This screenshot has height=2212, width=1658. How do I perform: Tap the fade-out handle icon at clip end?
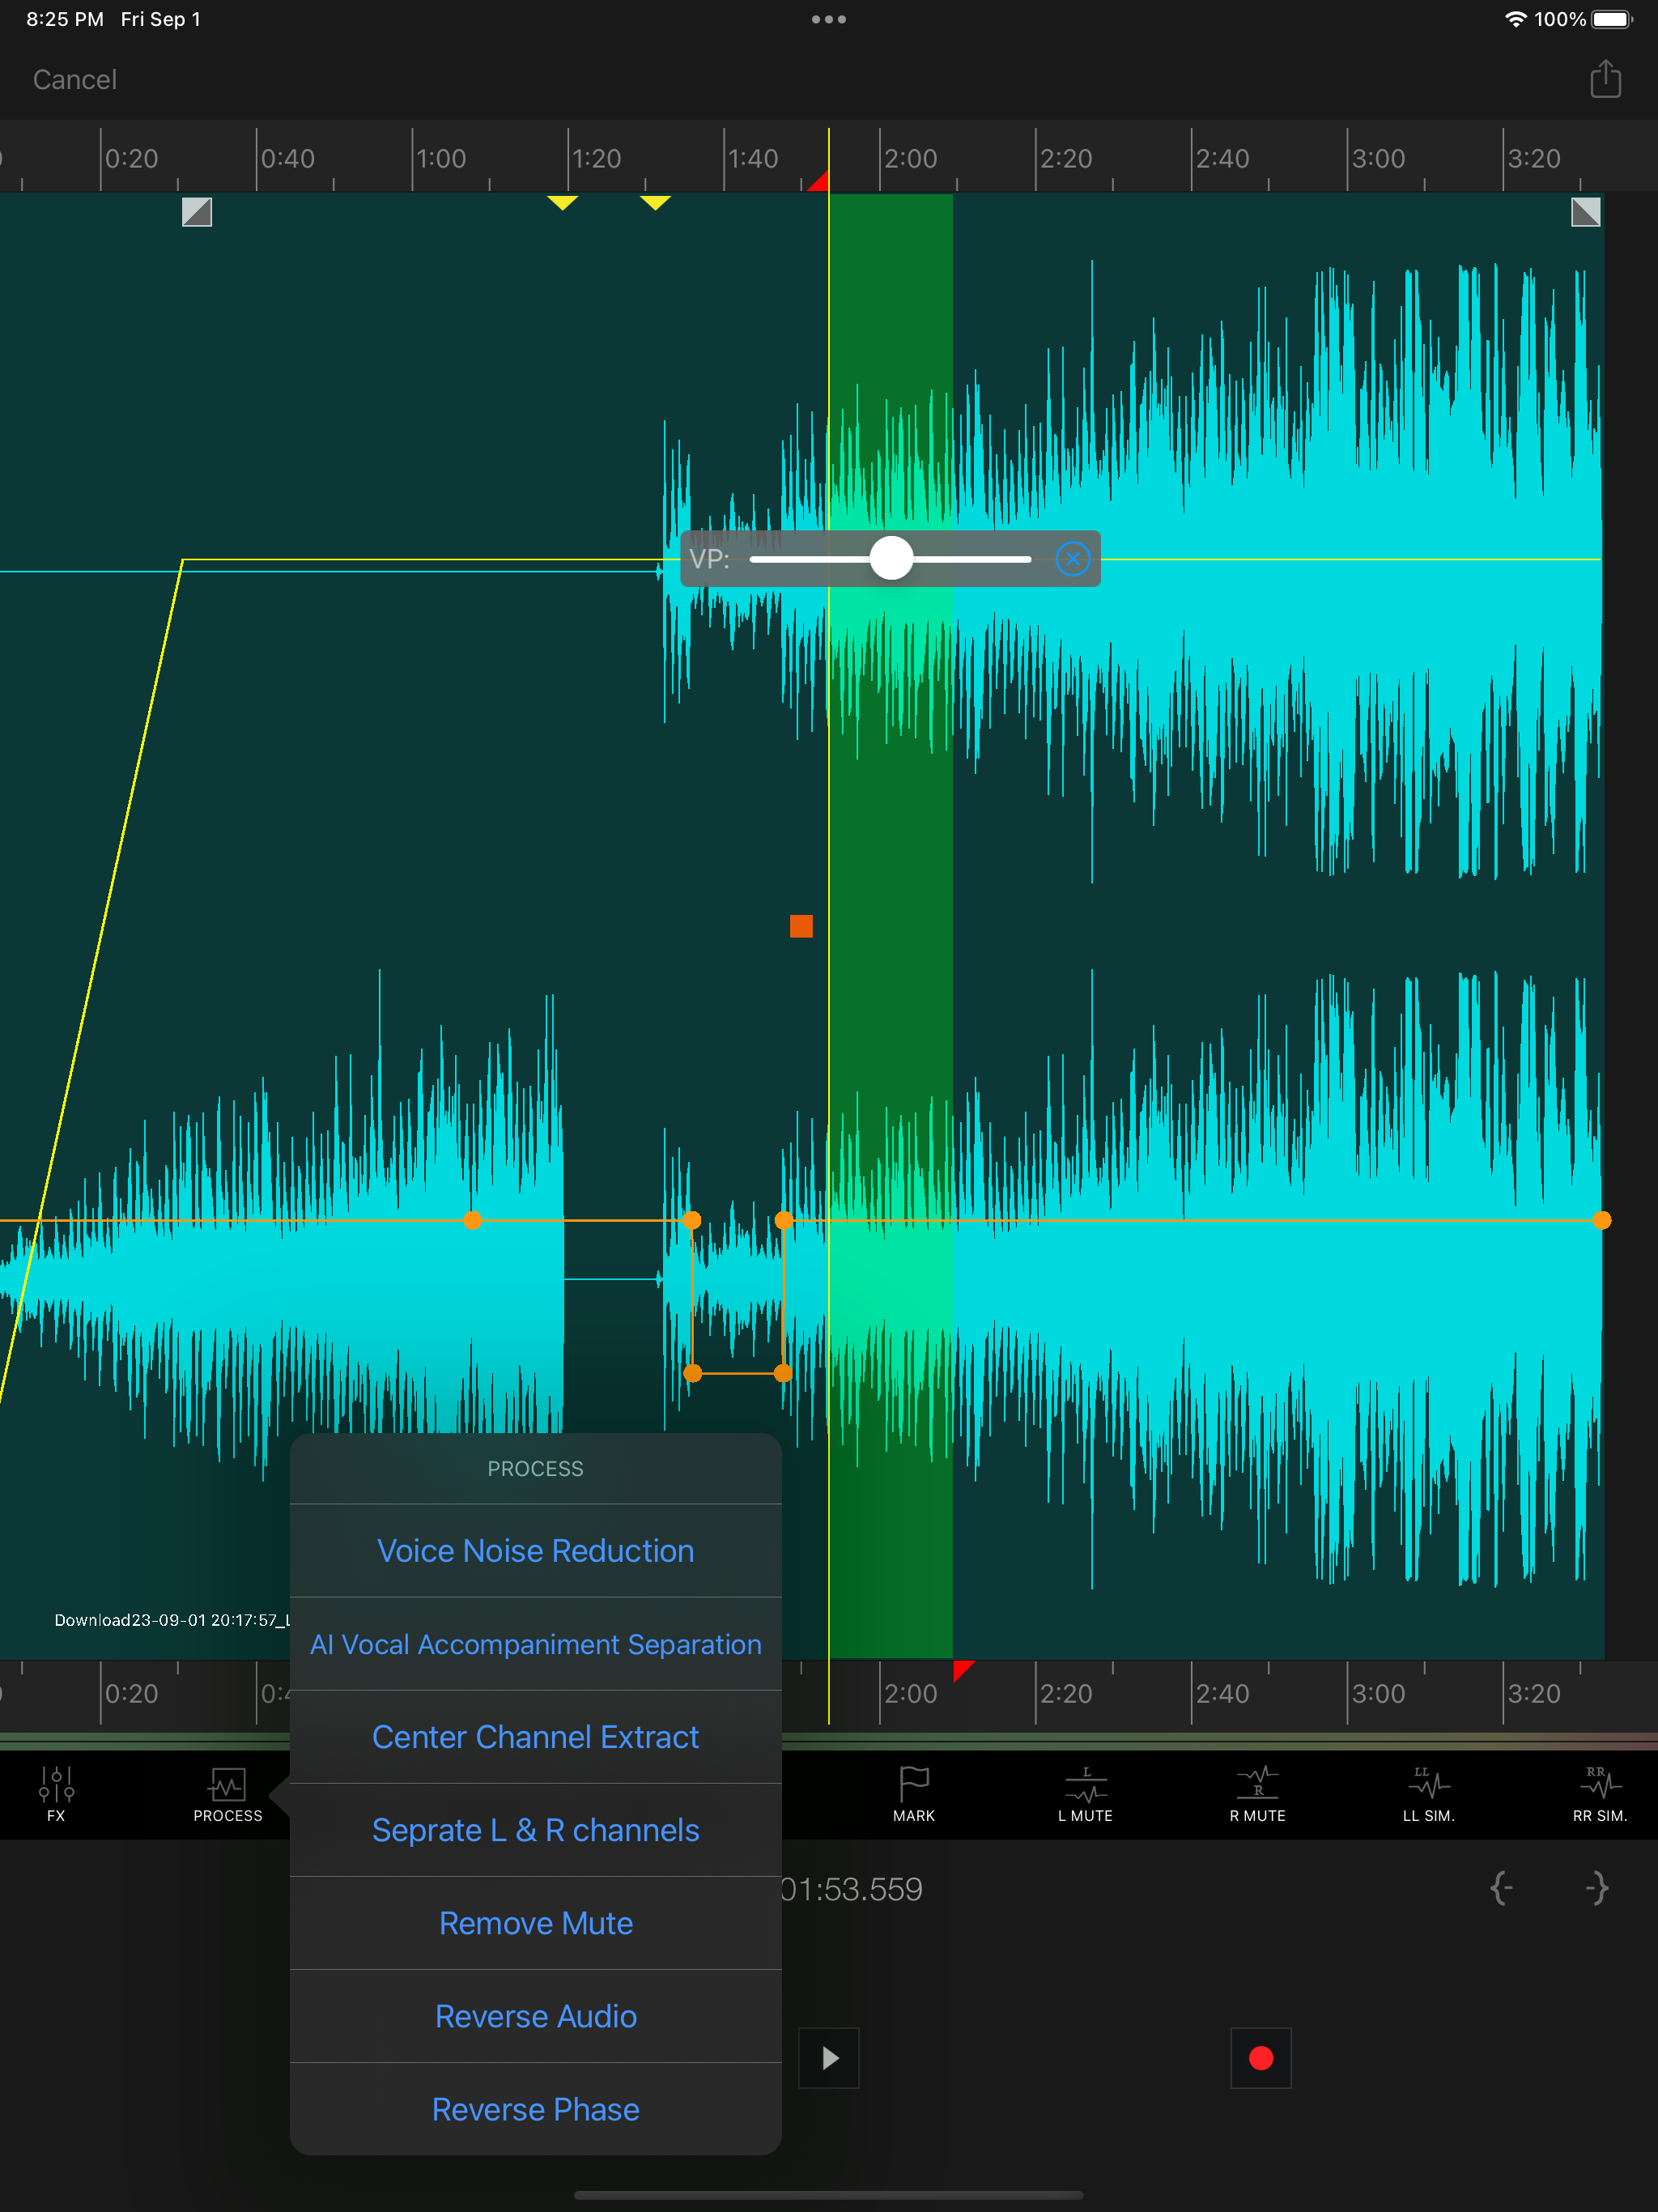1585,212
